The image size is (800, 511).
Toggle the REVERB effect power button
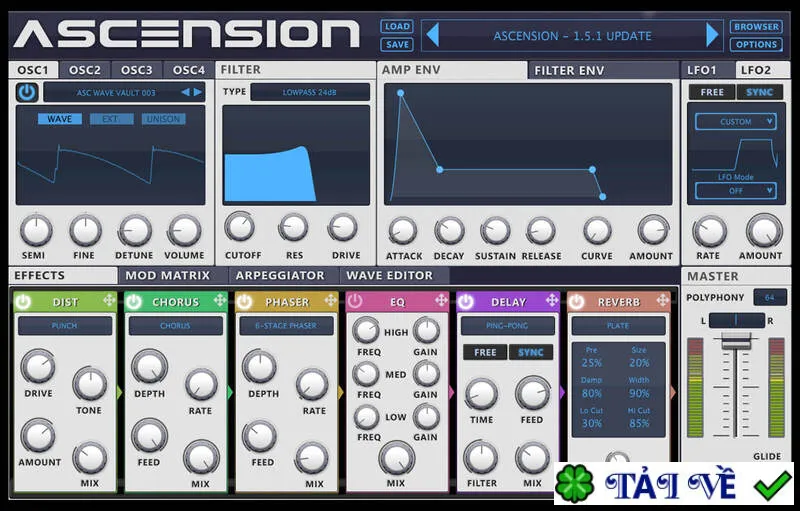(577, 302)
